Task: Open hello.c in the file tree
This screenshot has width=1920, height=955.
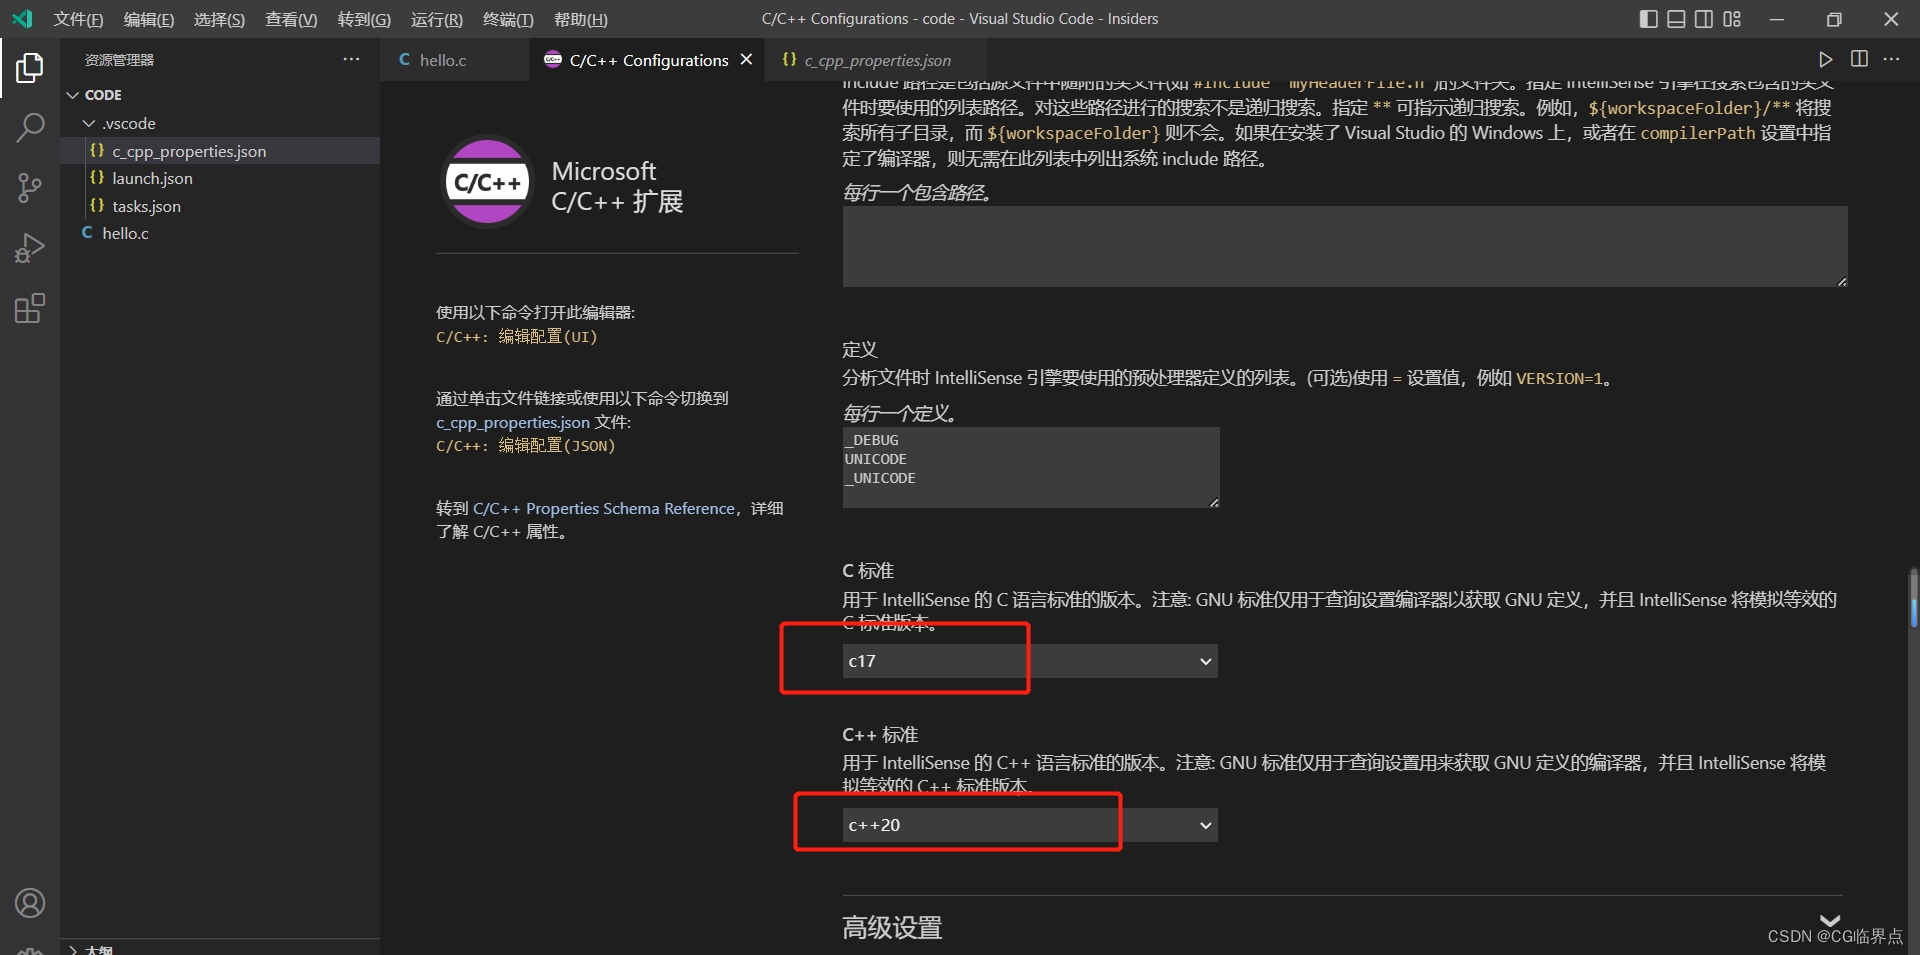Action: click(220, 233)
